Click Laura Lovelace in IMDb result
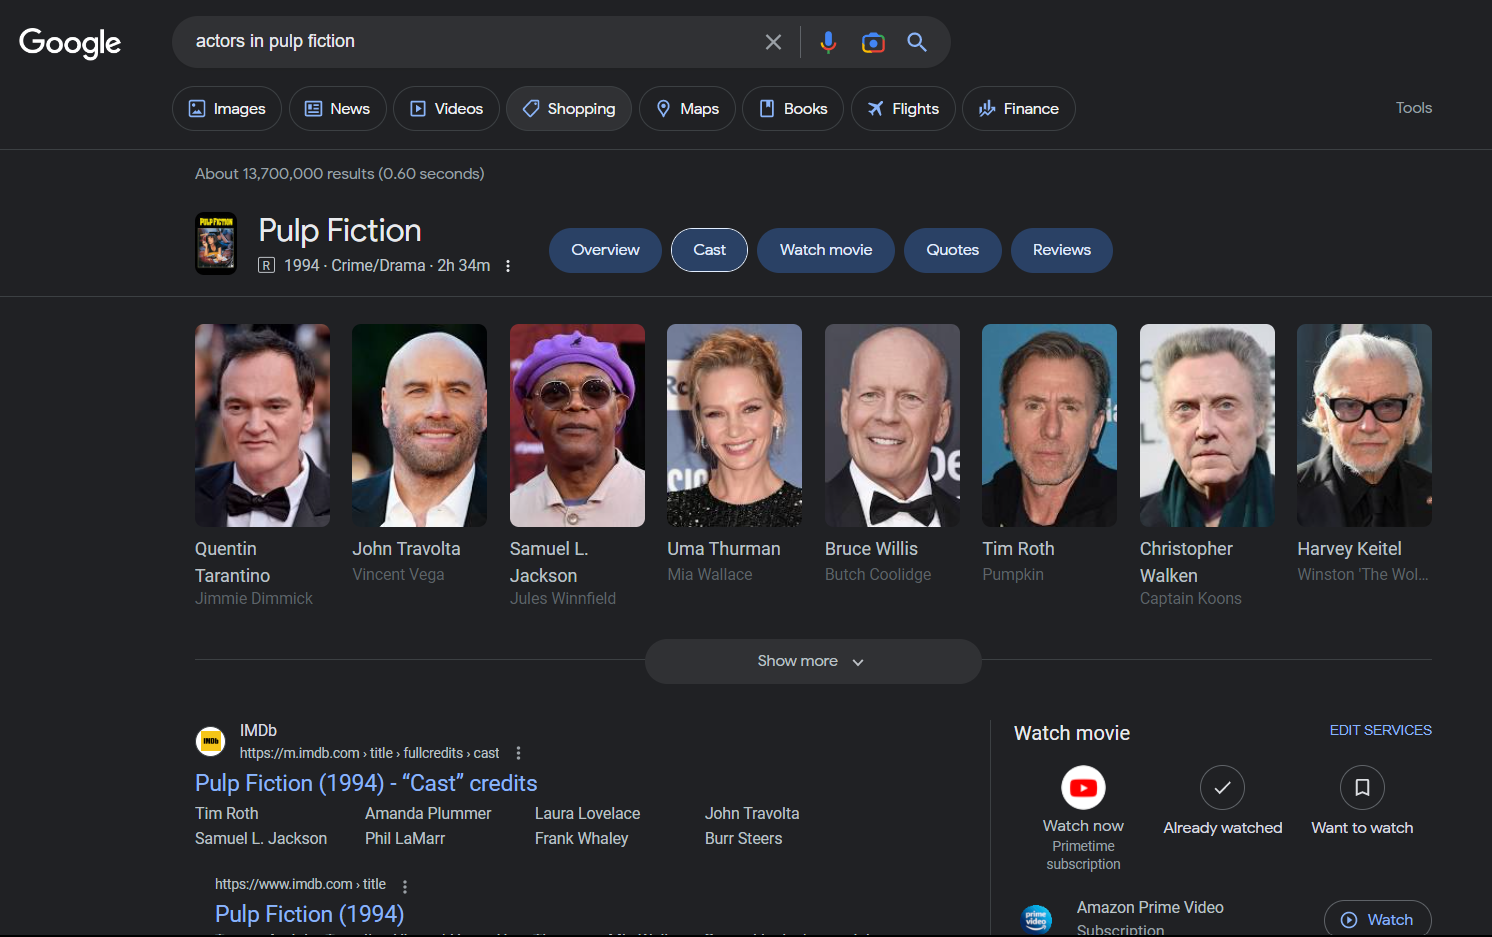Screen dimensions: 1492x937 point(587,814)
